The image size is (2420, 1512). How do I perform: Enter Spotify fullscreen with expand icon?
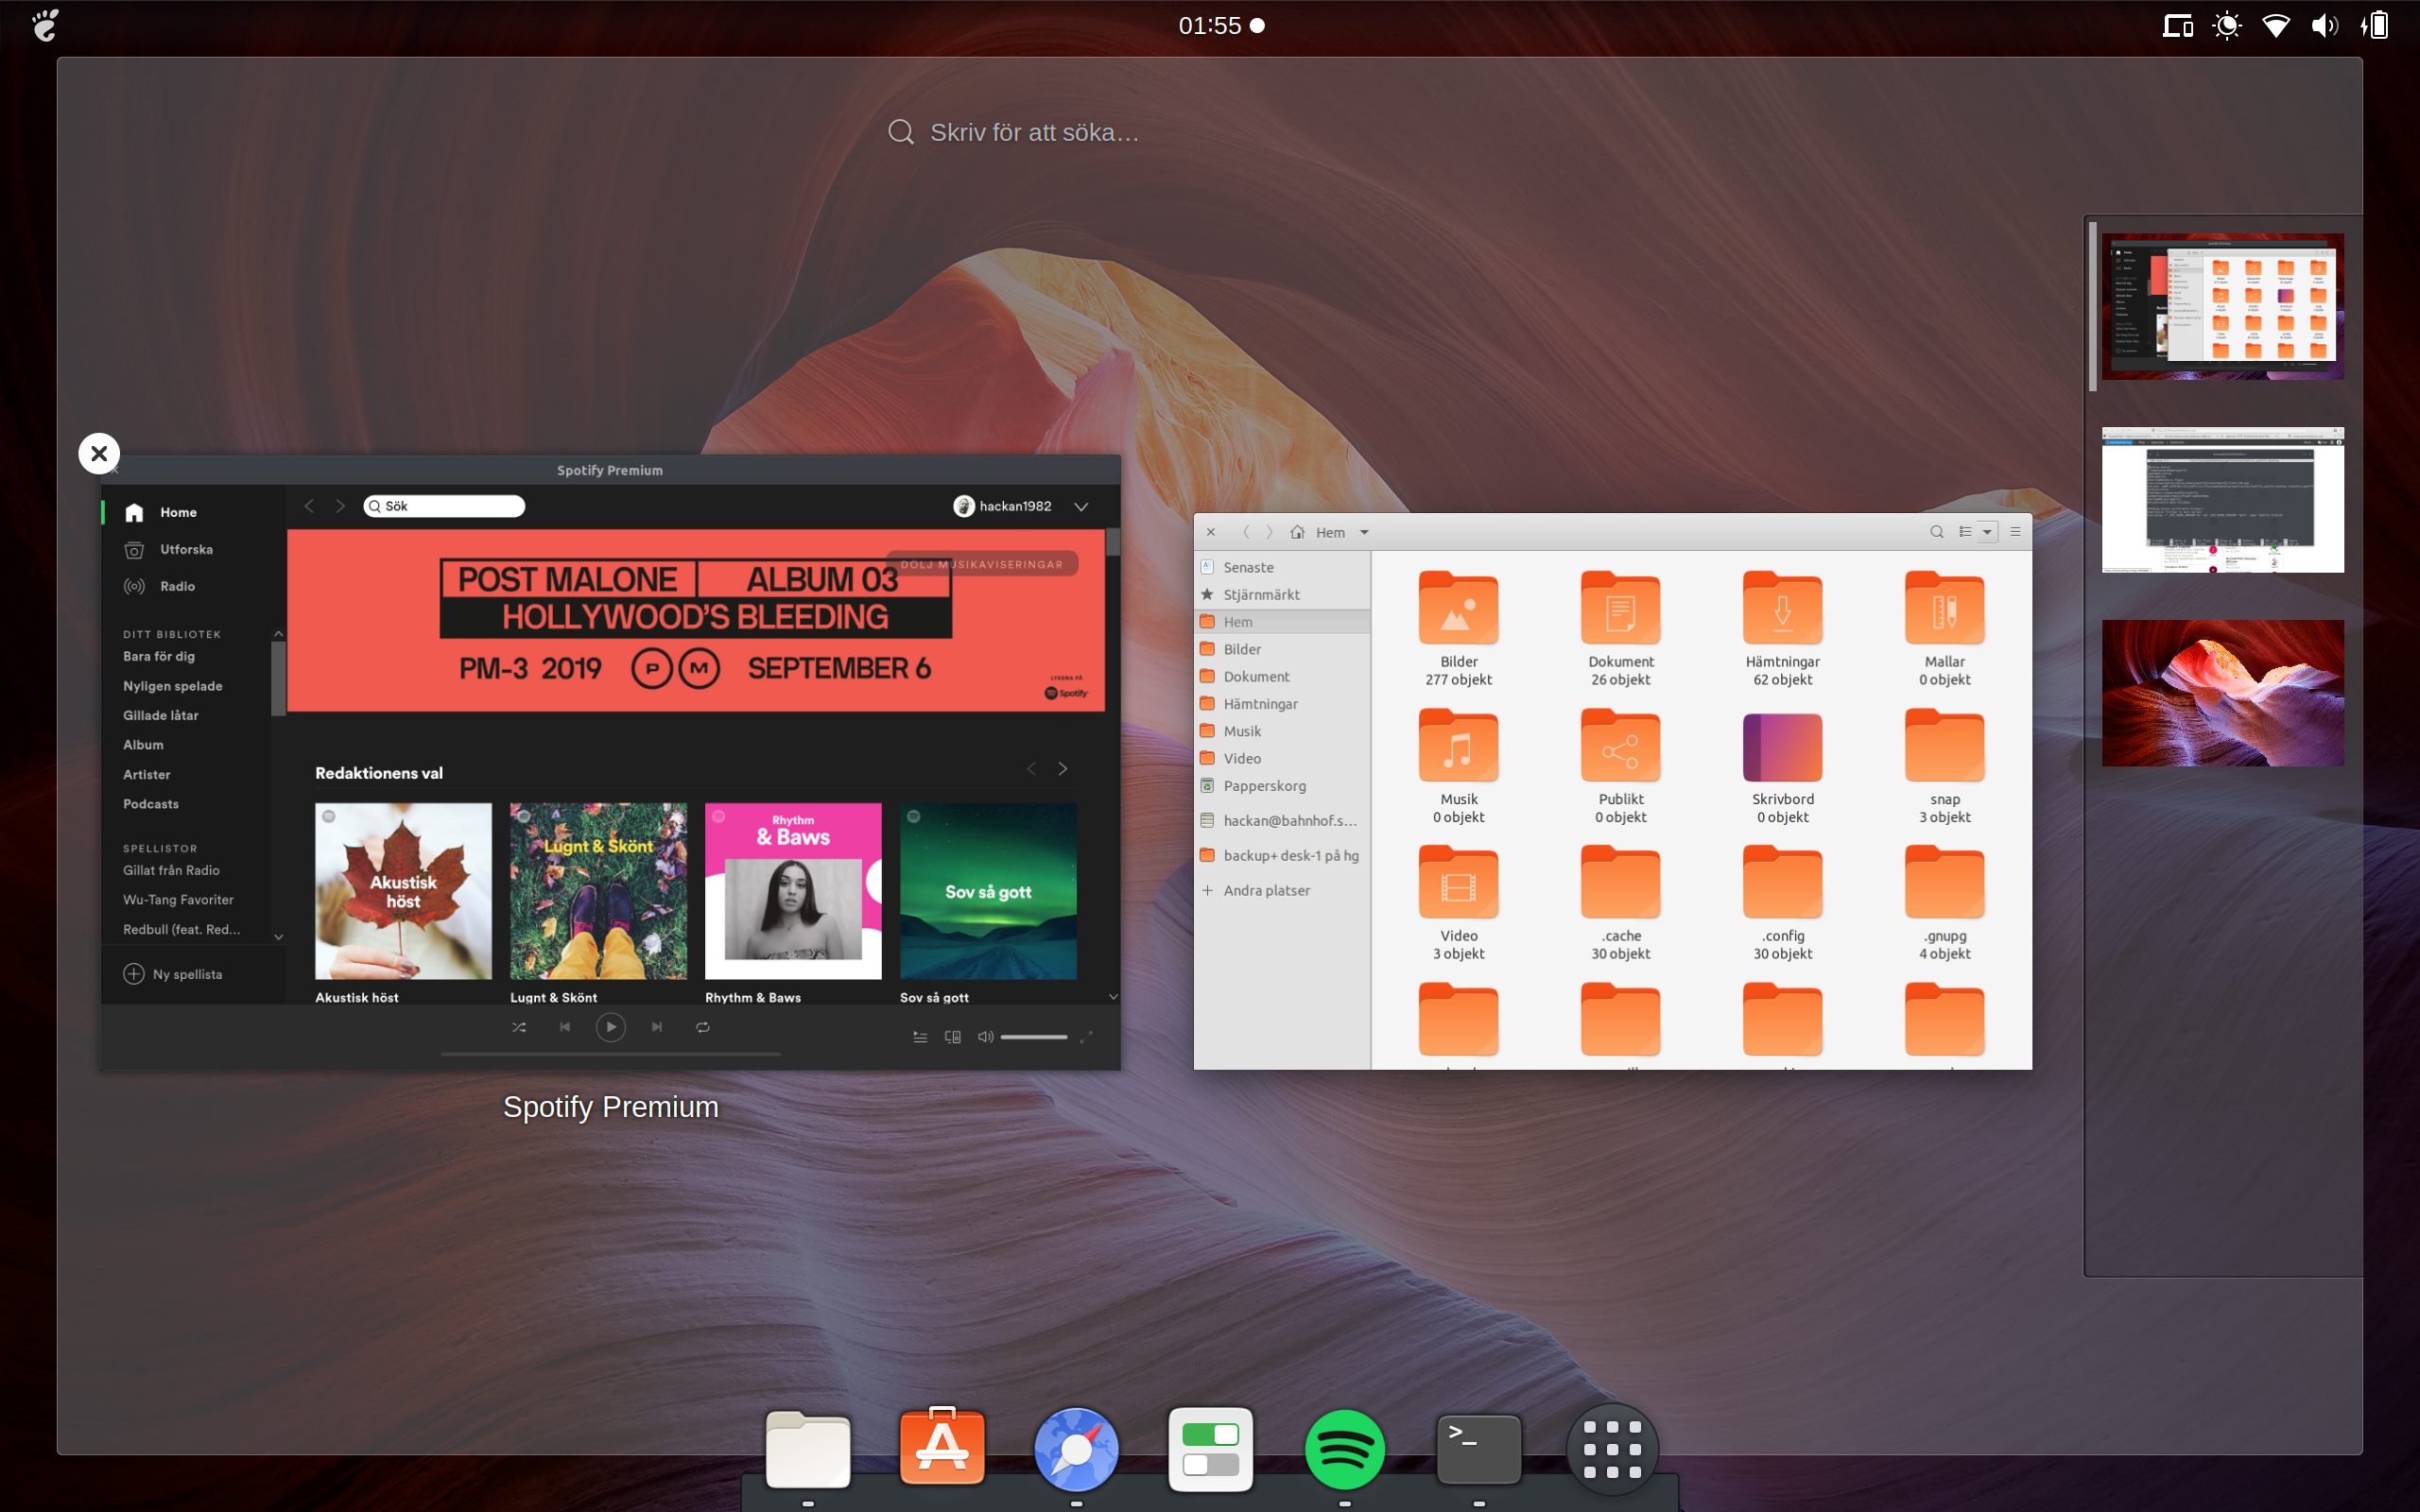point(1086,1037)
